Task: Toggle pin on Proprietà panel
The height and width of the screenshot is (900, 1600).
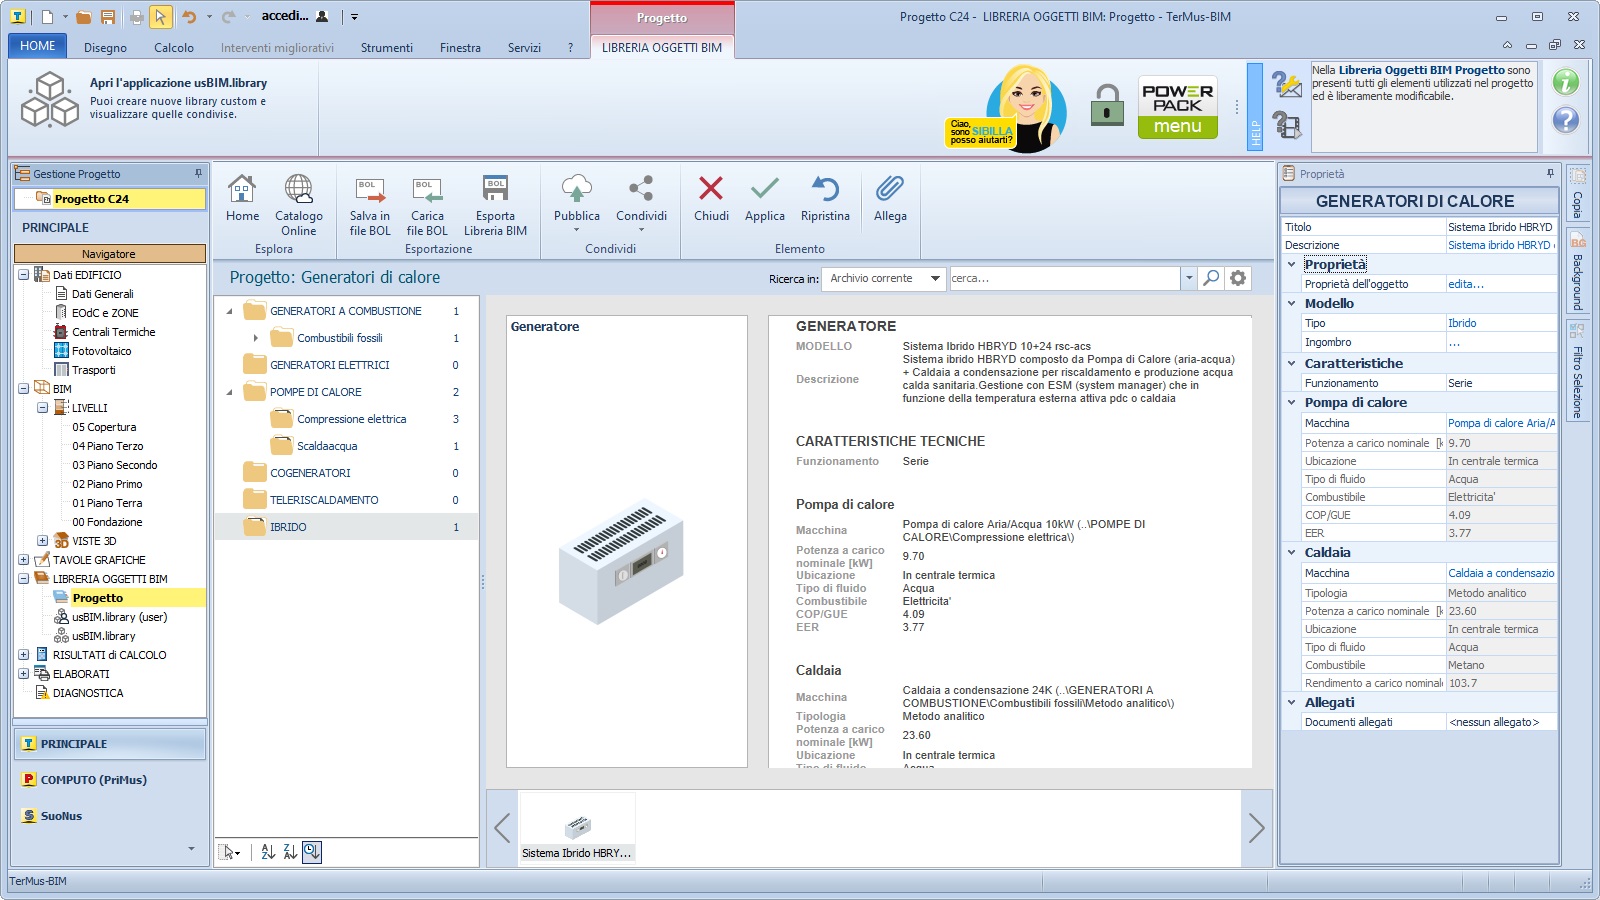Action: 1550,174
